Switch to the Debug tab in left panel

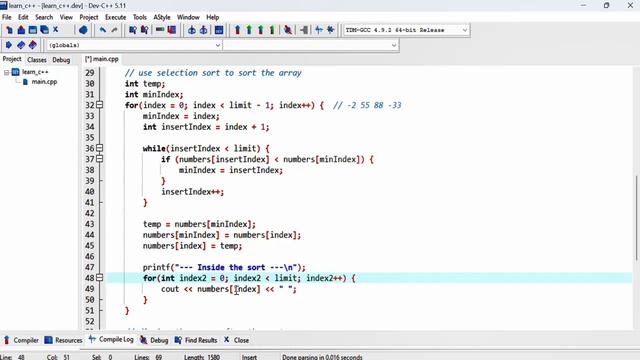tap(61, 60)
